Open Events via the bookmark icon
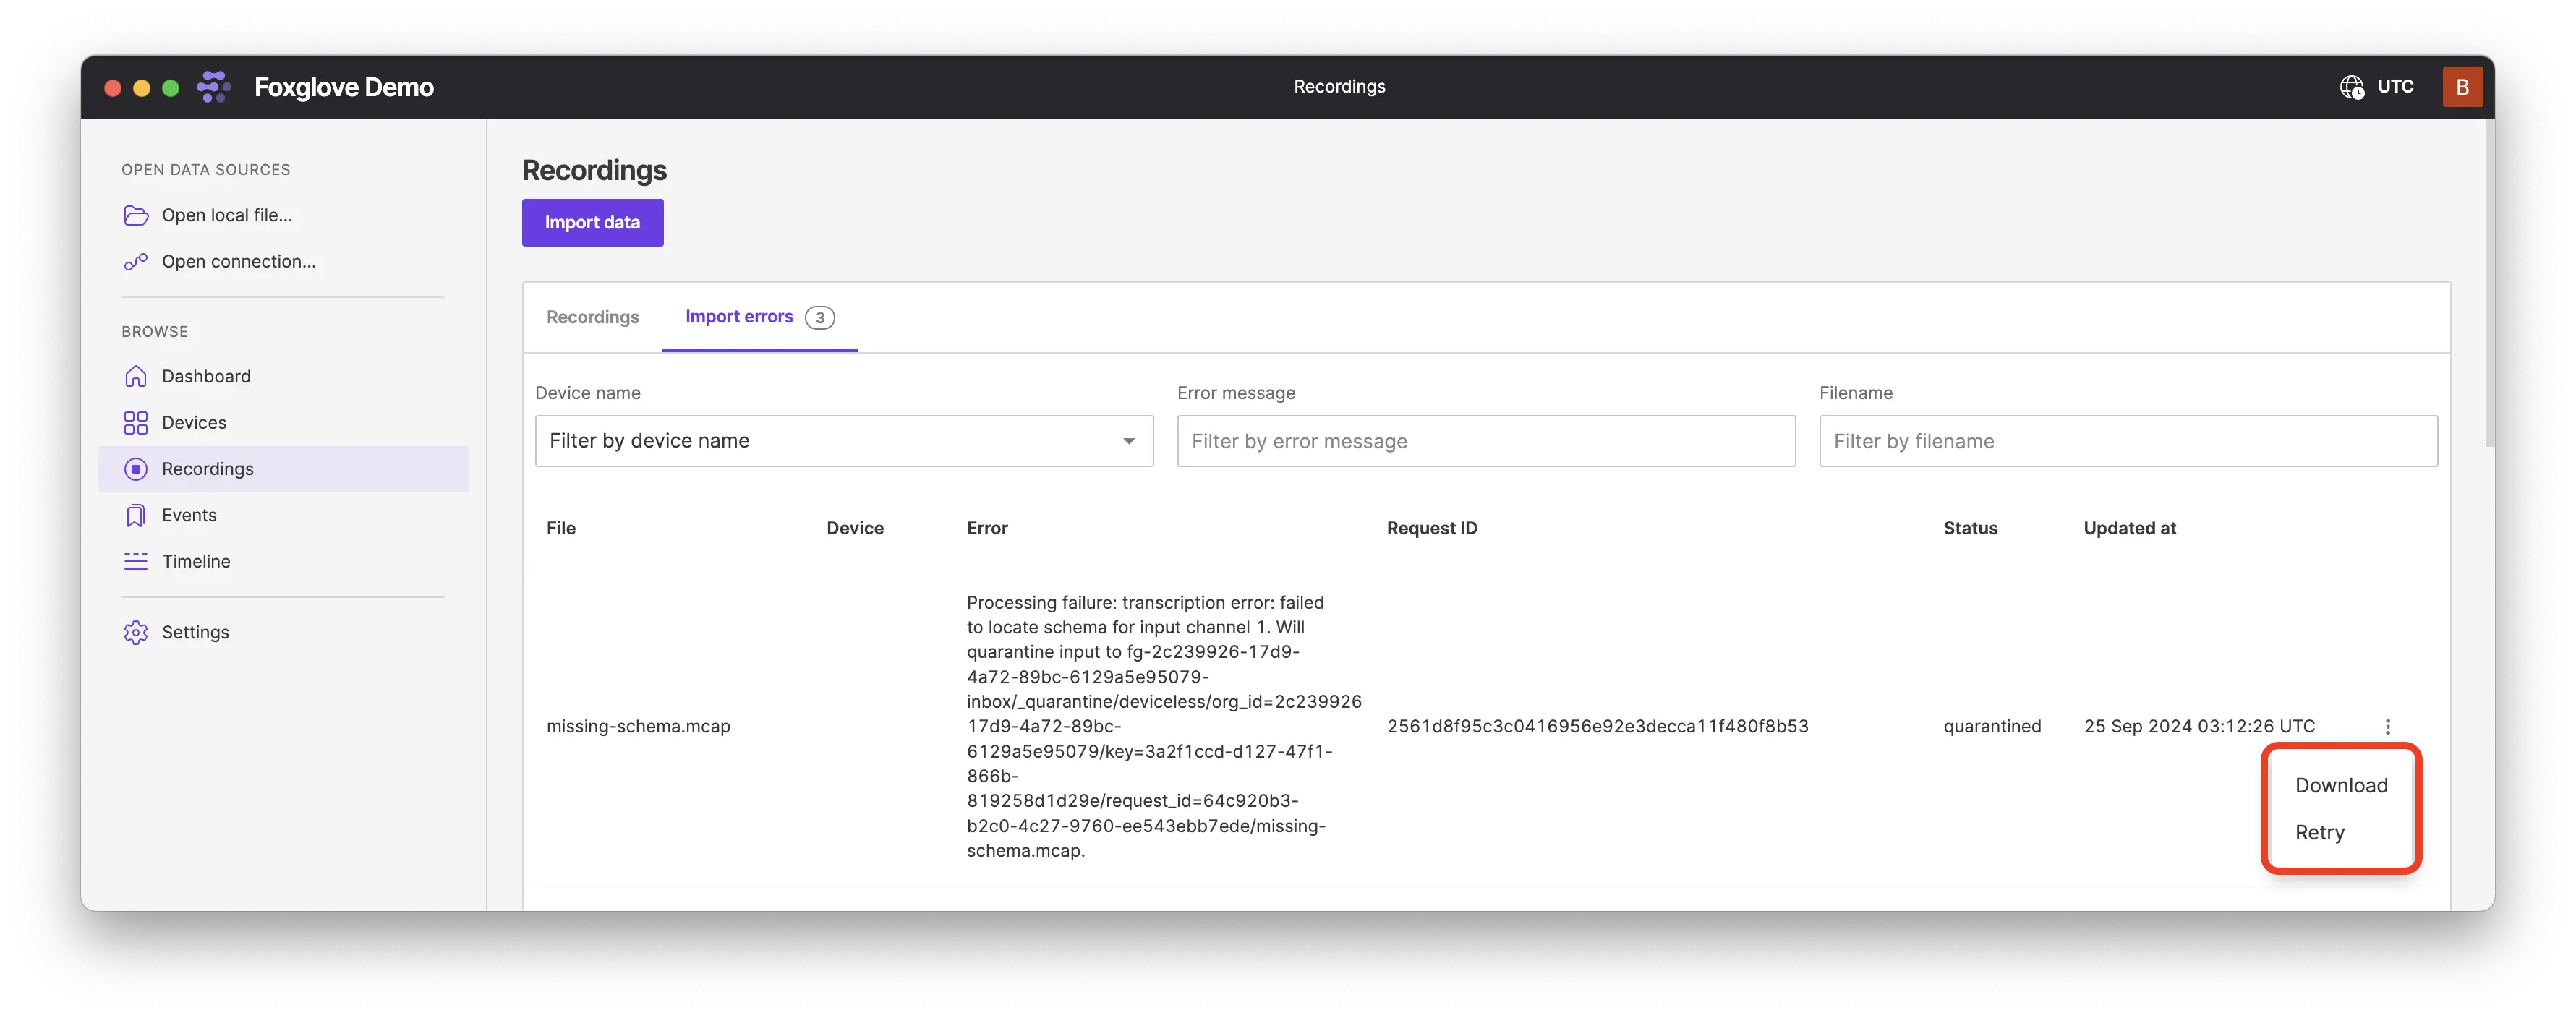 click(x=136, y=514)
